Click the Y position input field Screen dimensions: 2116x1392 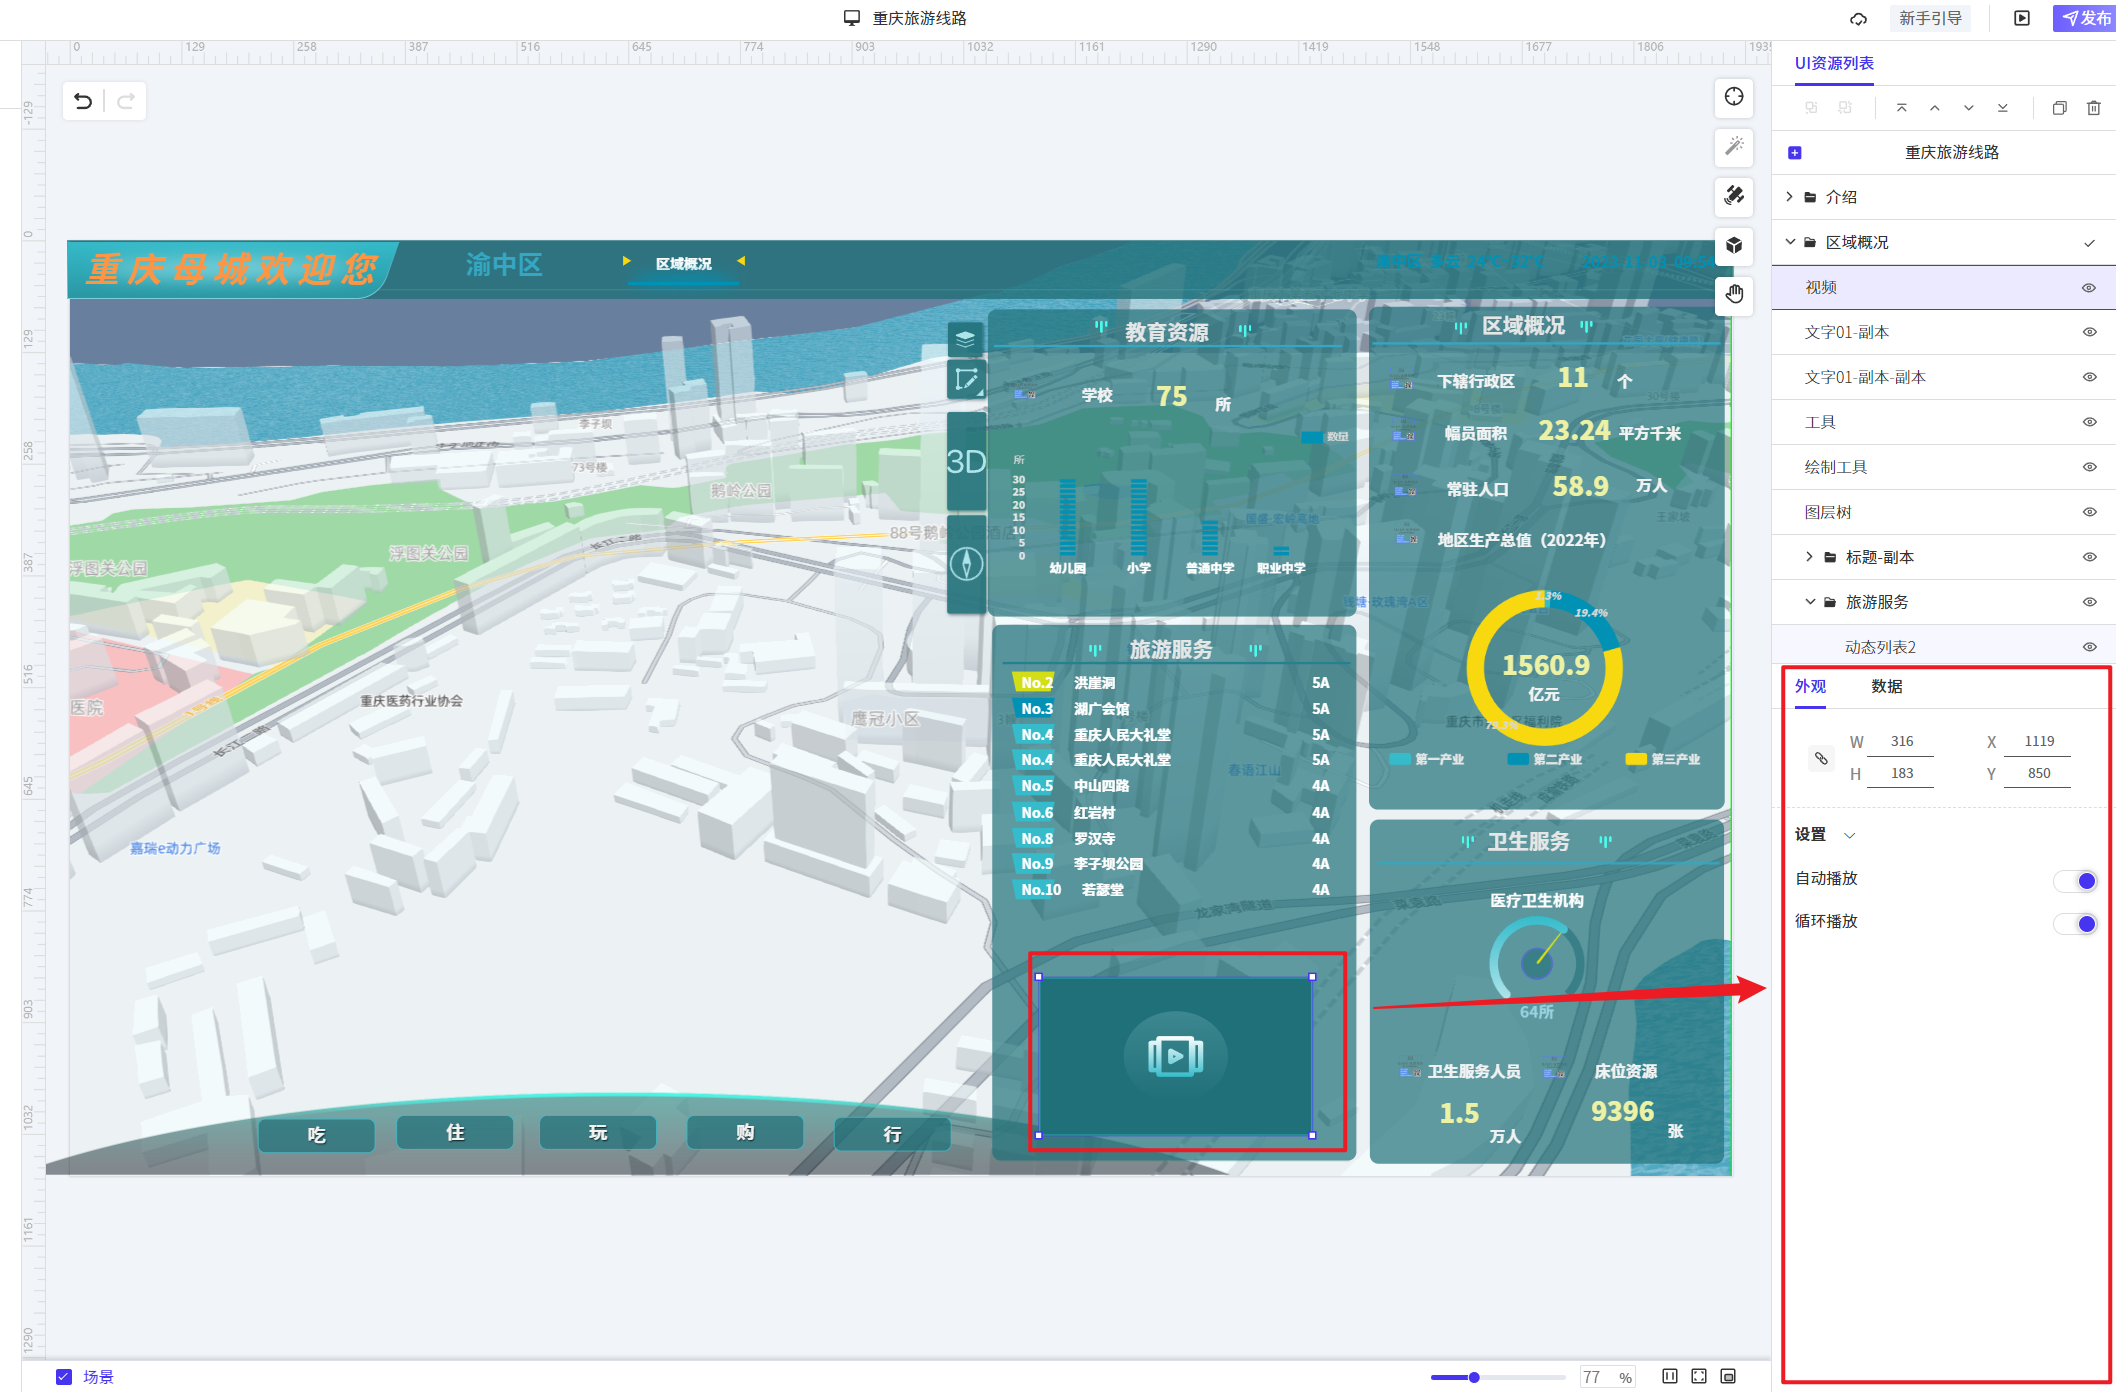[2038, 773]
